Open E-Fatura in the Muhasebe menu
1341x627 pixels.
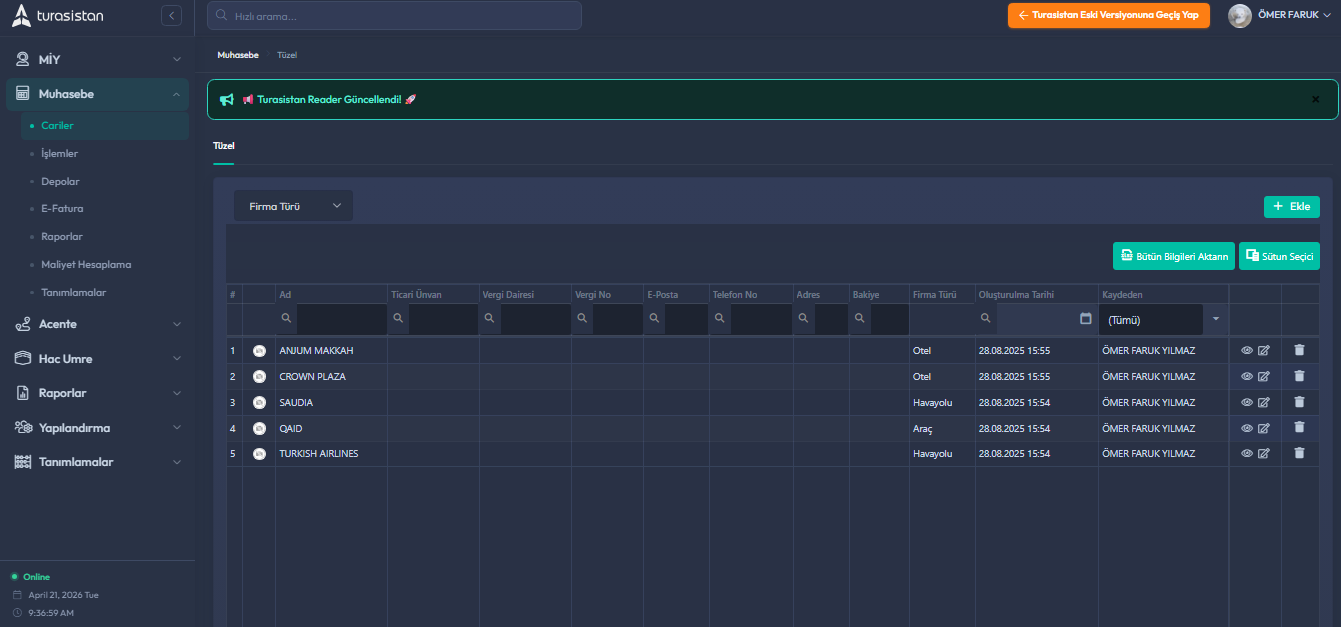coord(62,209)
